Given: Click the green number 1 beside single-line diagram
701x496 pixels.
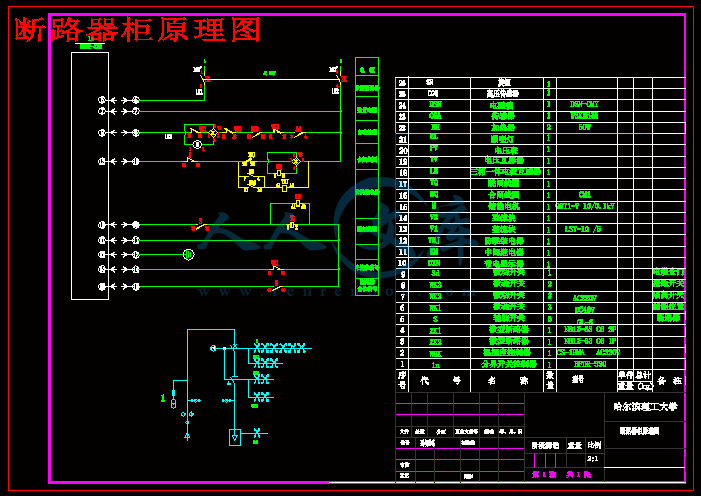Looking at the screenshot, I should 163,398.
